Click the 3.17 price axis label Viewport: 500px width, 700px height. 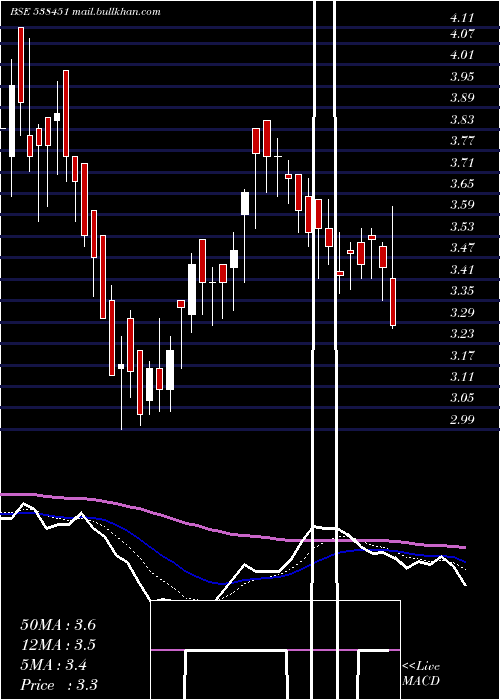tap(462, 355)
